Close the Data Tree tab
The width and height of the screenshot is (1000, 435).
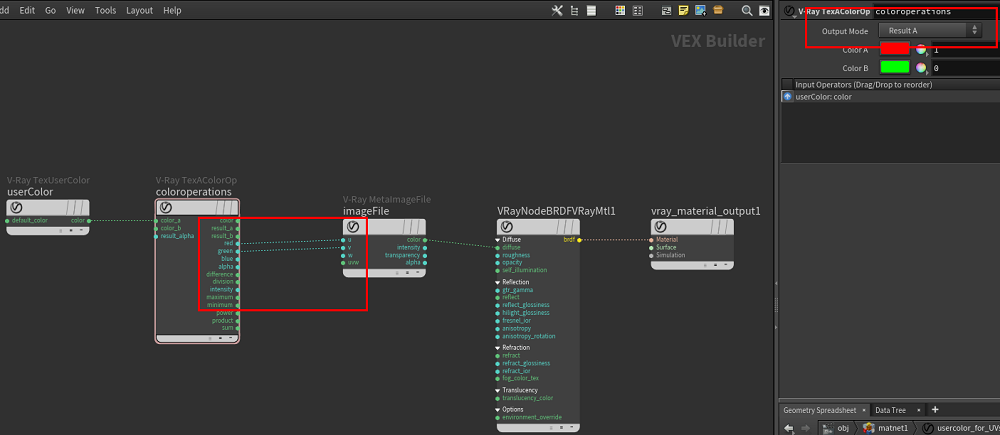pyautogui.click(x=919, y=410)
